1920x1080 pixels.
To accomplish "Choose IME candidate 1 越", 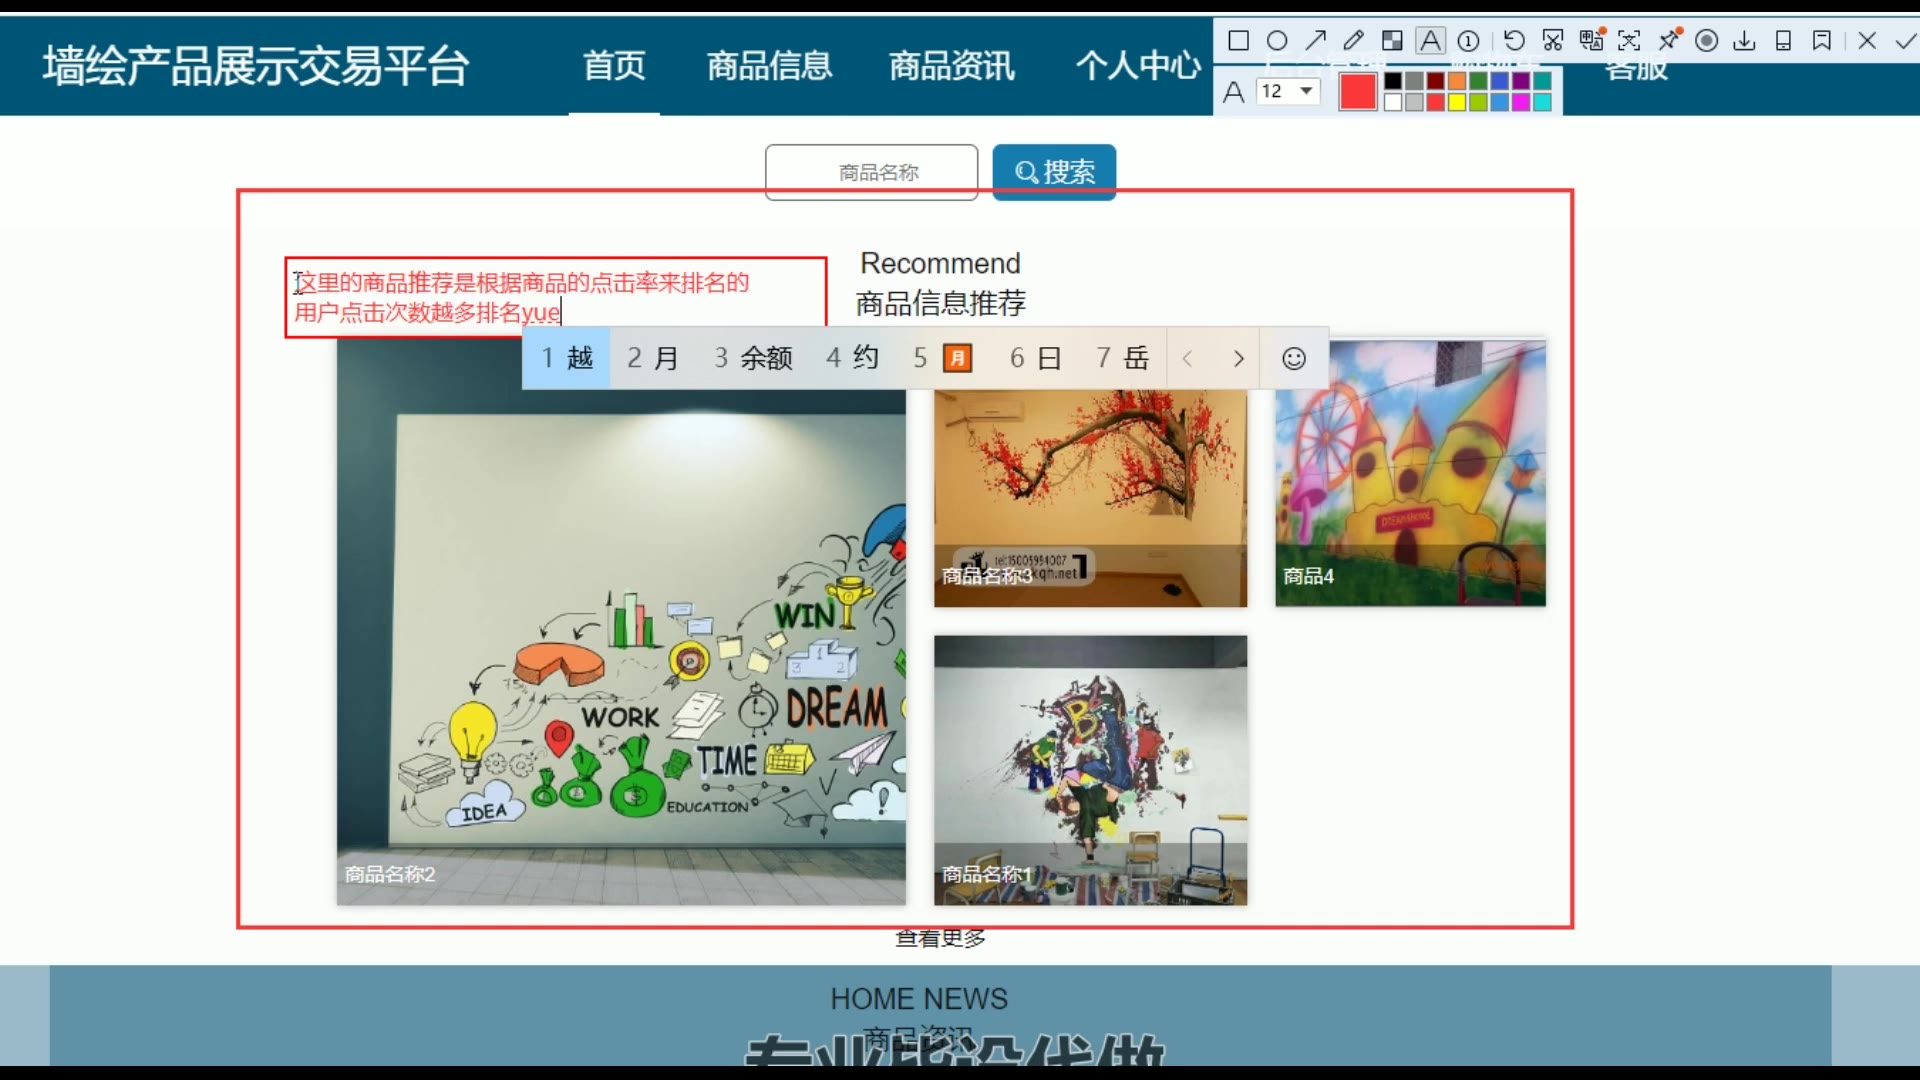I will (x=567, y=358).
